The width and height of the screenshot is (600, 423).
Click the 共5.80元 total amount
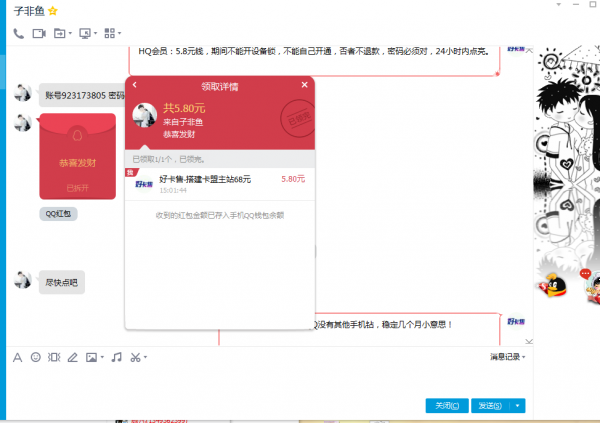(x=184, y=108)
